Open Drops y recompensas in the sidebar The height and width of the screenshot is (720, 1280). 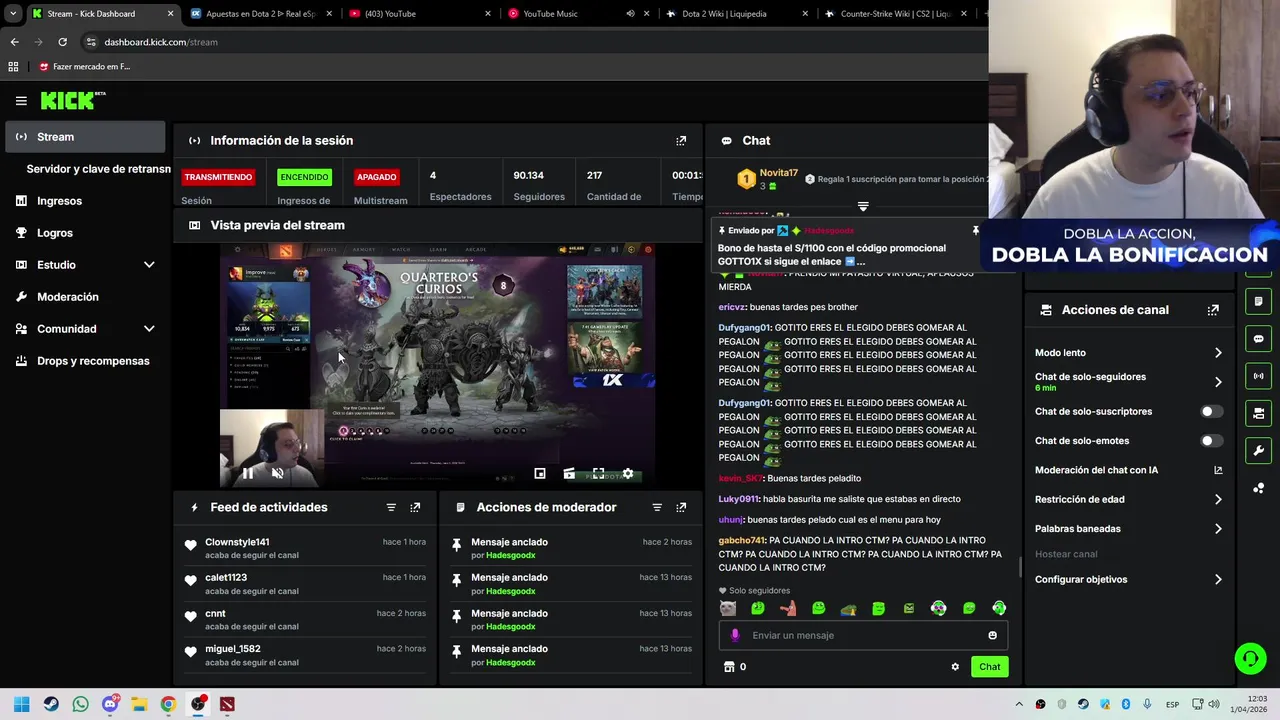[84, 361]
